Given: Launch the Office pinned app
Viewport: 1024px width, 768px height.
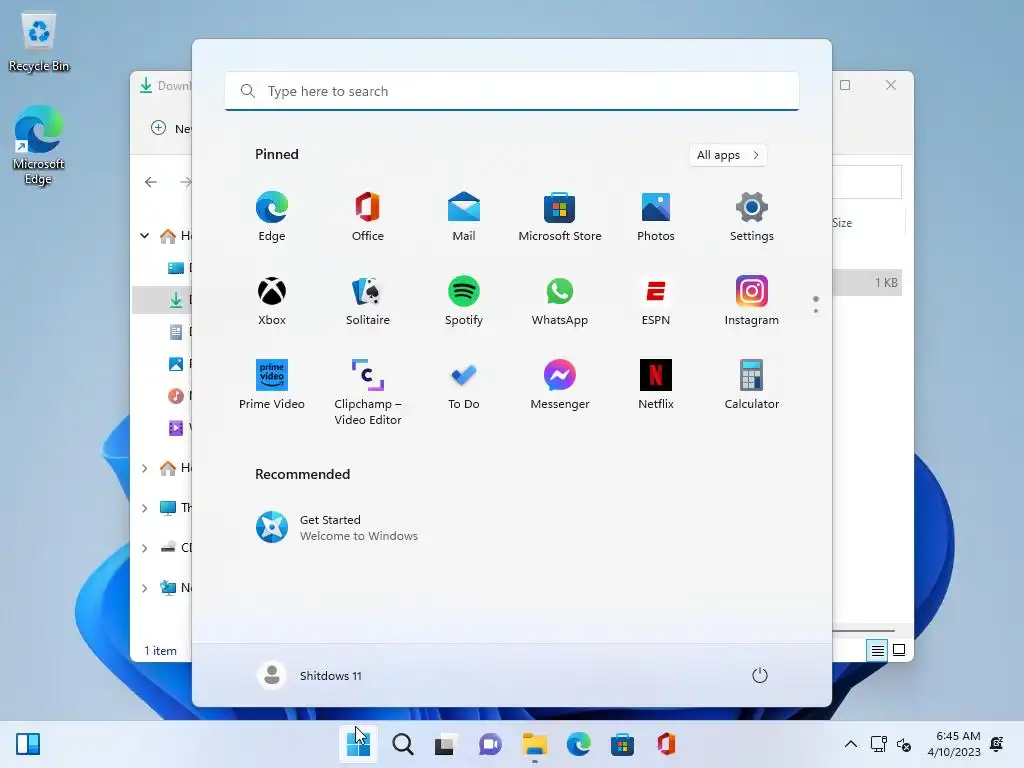Looking at the screenshot, I should pos(368,217).
